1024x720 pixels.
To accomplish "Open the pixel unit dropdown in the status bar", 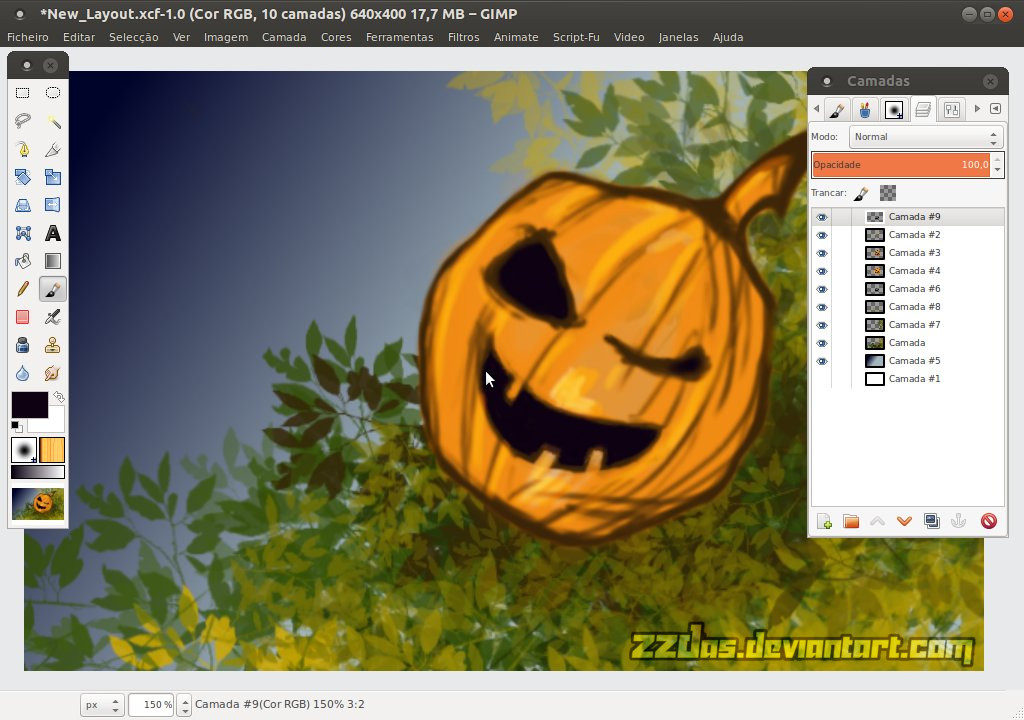I will 101,704.
